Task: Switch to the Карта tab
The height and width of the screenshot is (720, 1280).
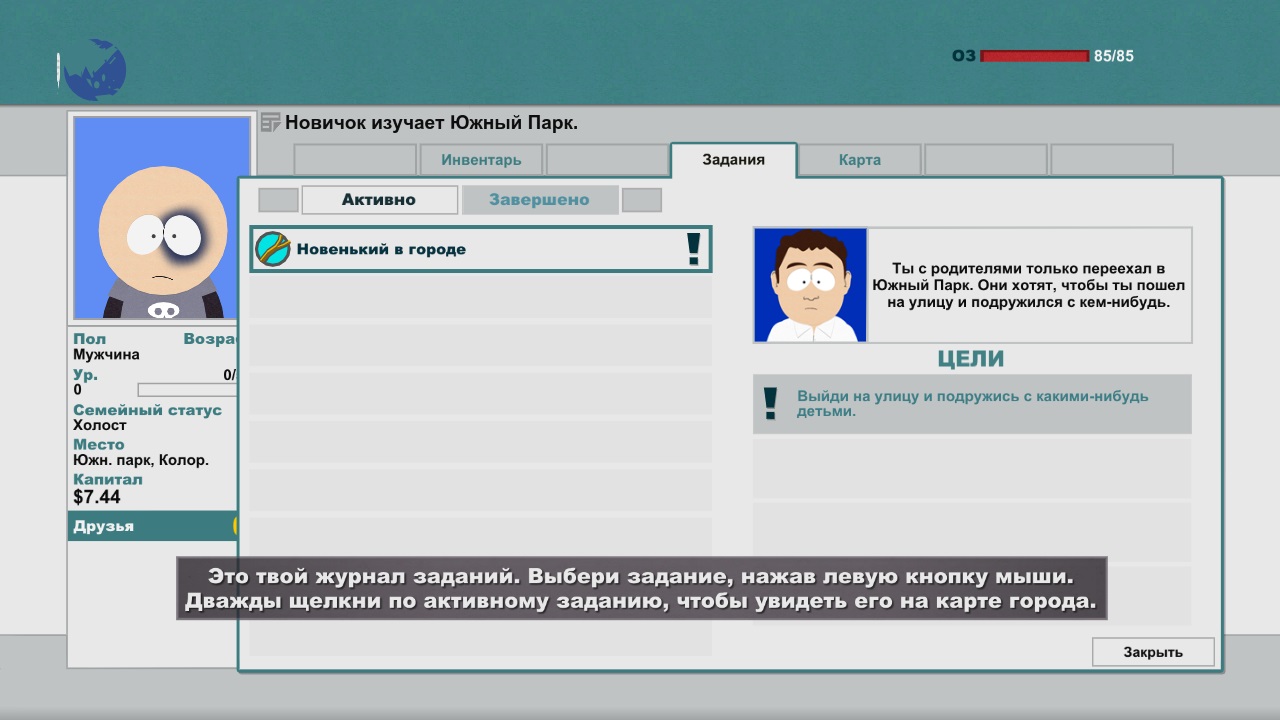Action: (x=859, y=160)
